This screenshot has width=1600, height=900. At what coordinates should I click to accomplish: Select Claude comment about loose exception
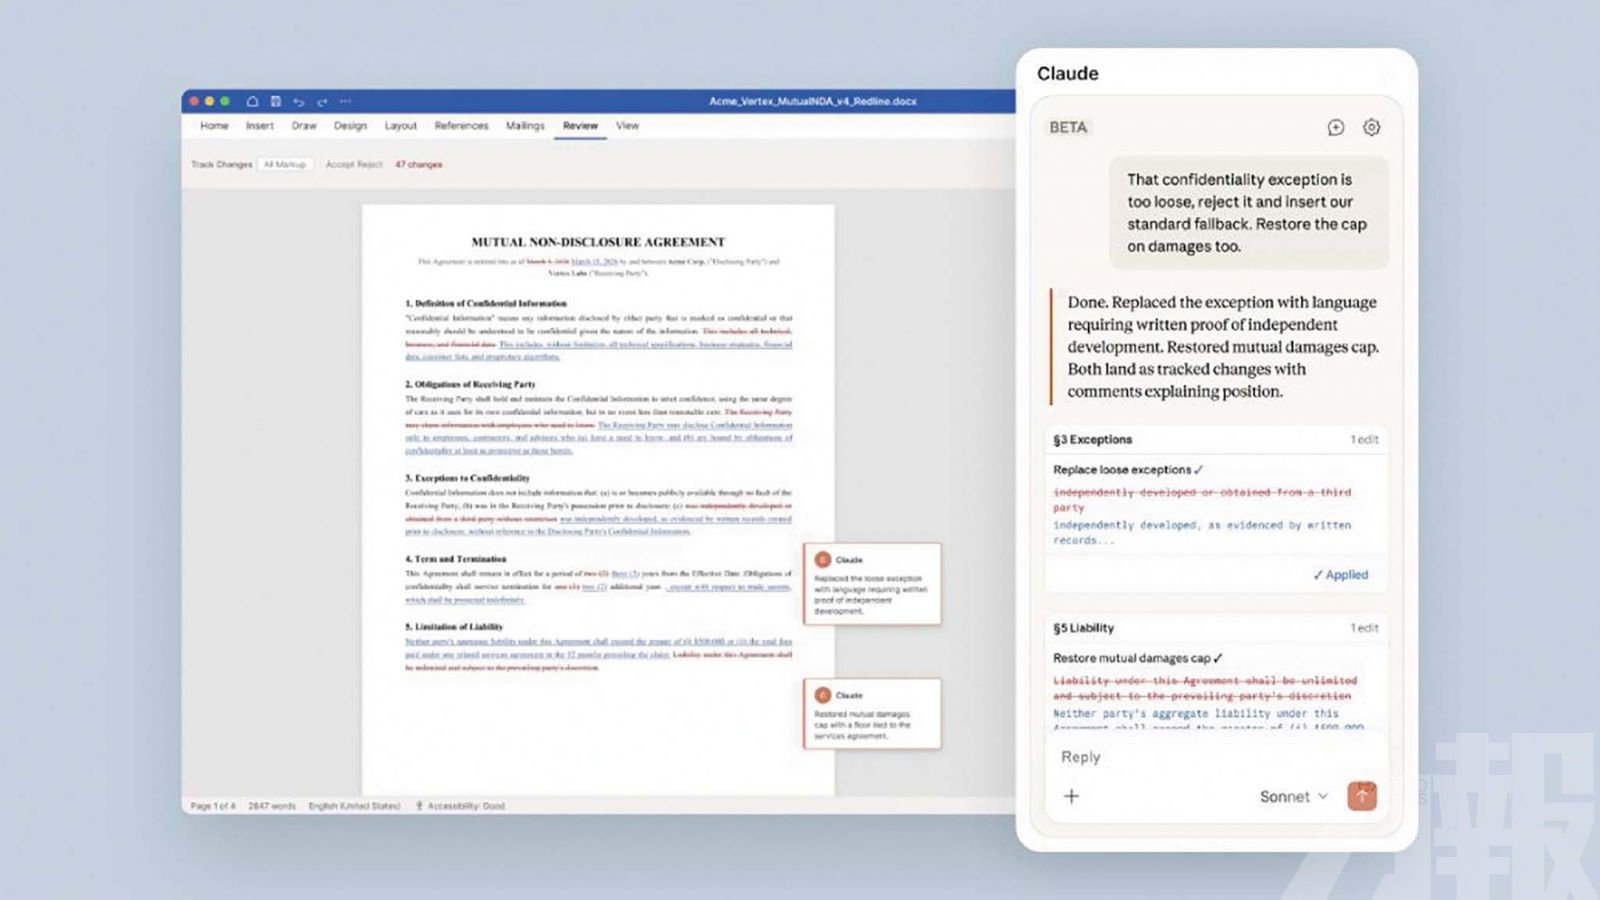pyautogui.click(x=871, y=585)
